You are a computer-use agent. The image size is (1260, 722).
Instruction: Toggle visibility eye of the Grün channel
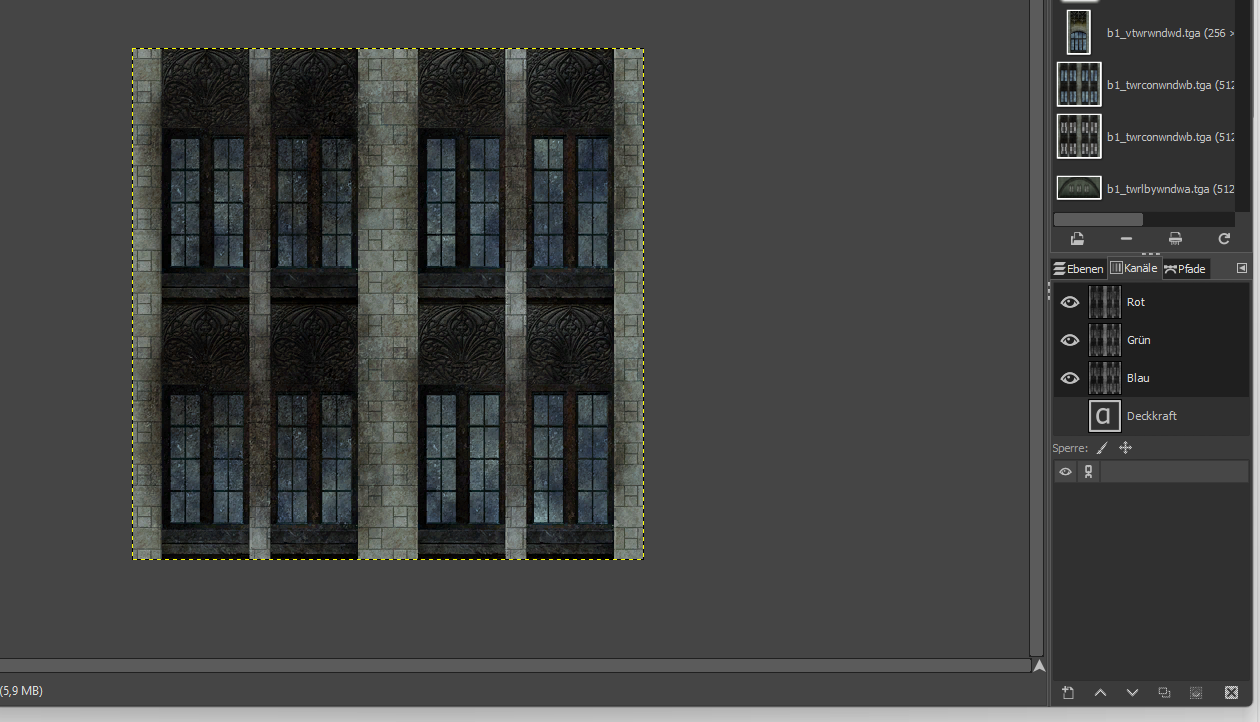(x=1070, y=340)
